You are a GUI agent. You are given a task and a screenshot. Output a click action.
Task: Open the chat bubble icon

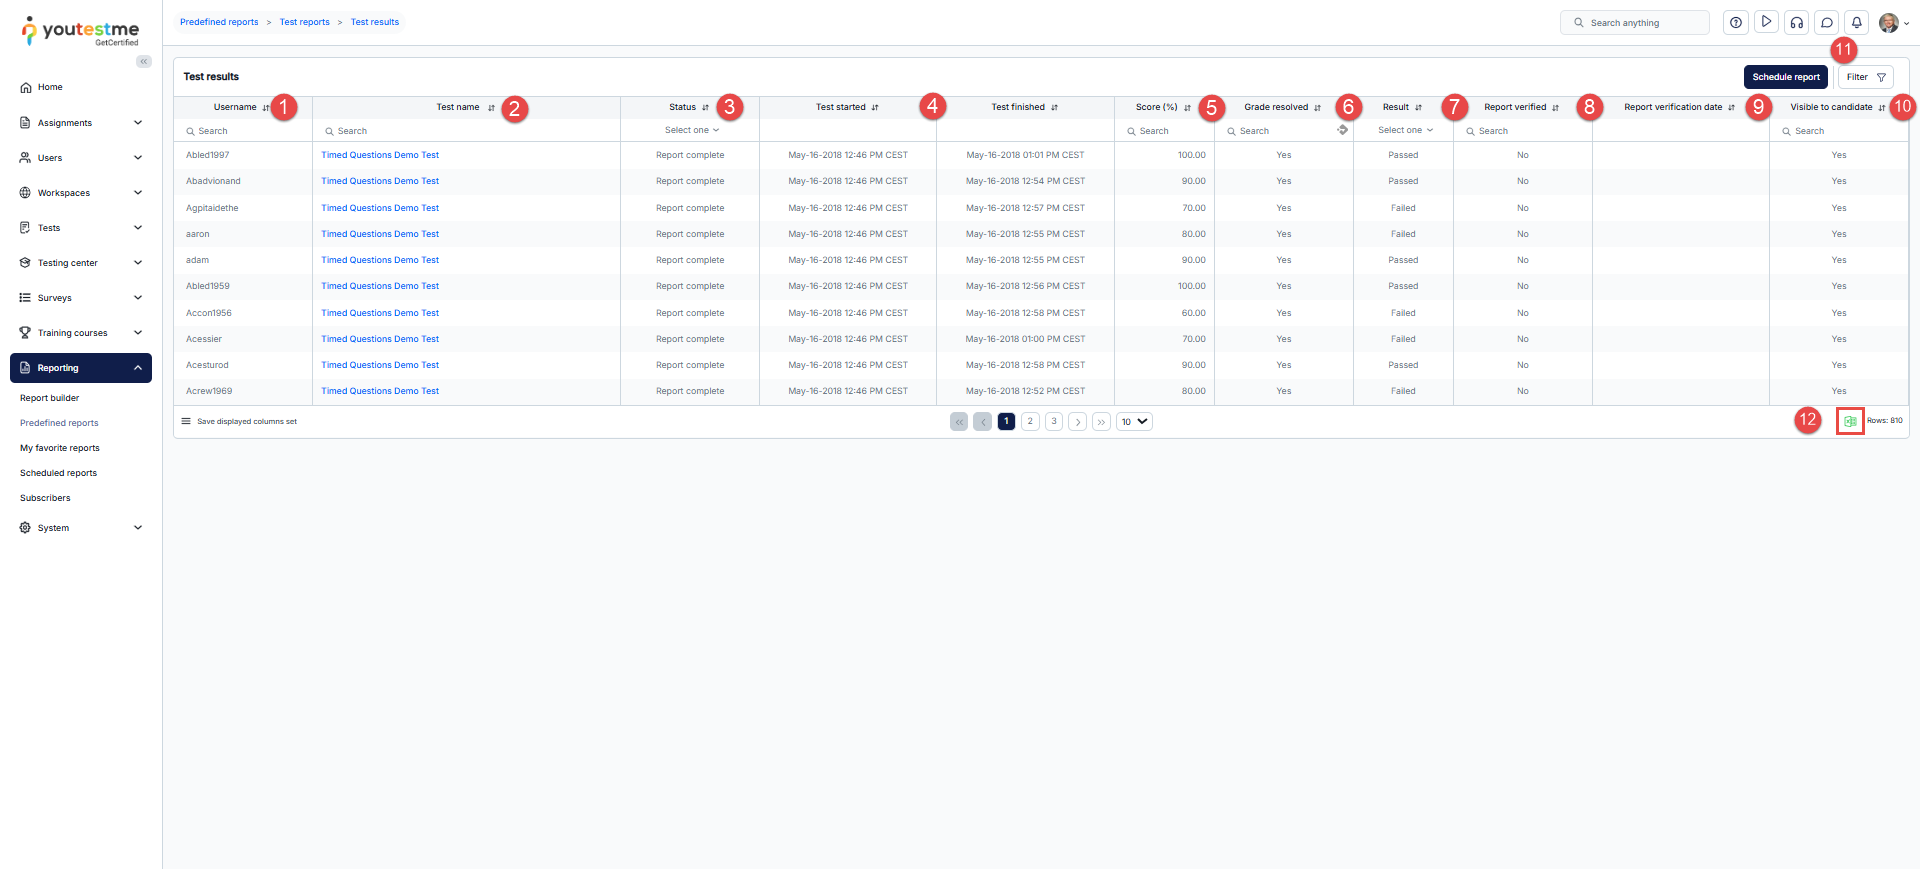1826,23
